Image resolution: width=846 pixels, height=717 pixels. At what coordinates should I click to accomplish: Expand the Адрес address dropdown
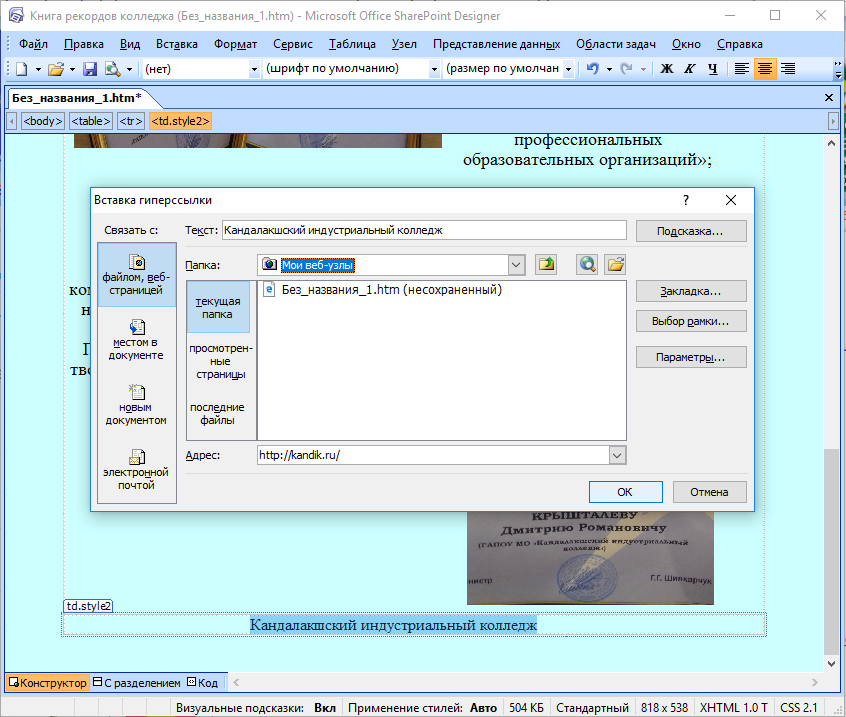(x=617, y=455)
